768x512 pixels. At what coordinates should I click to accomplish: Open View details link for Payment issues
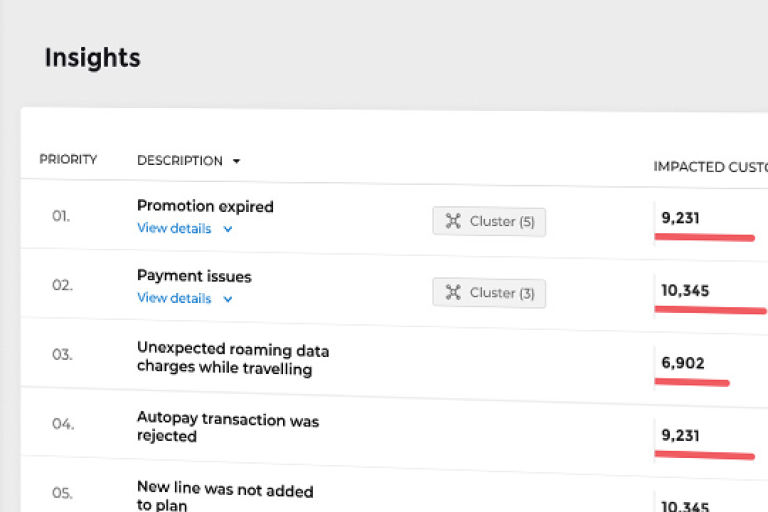pyautogui.click(x=174, y=298)
